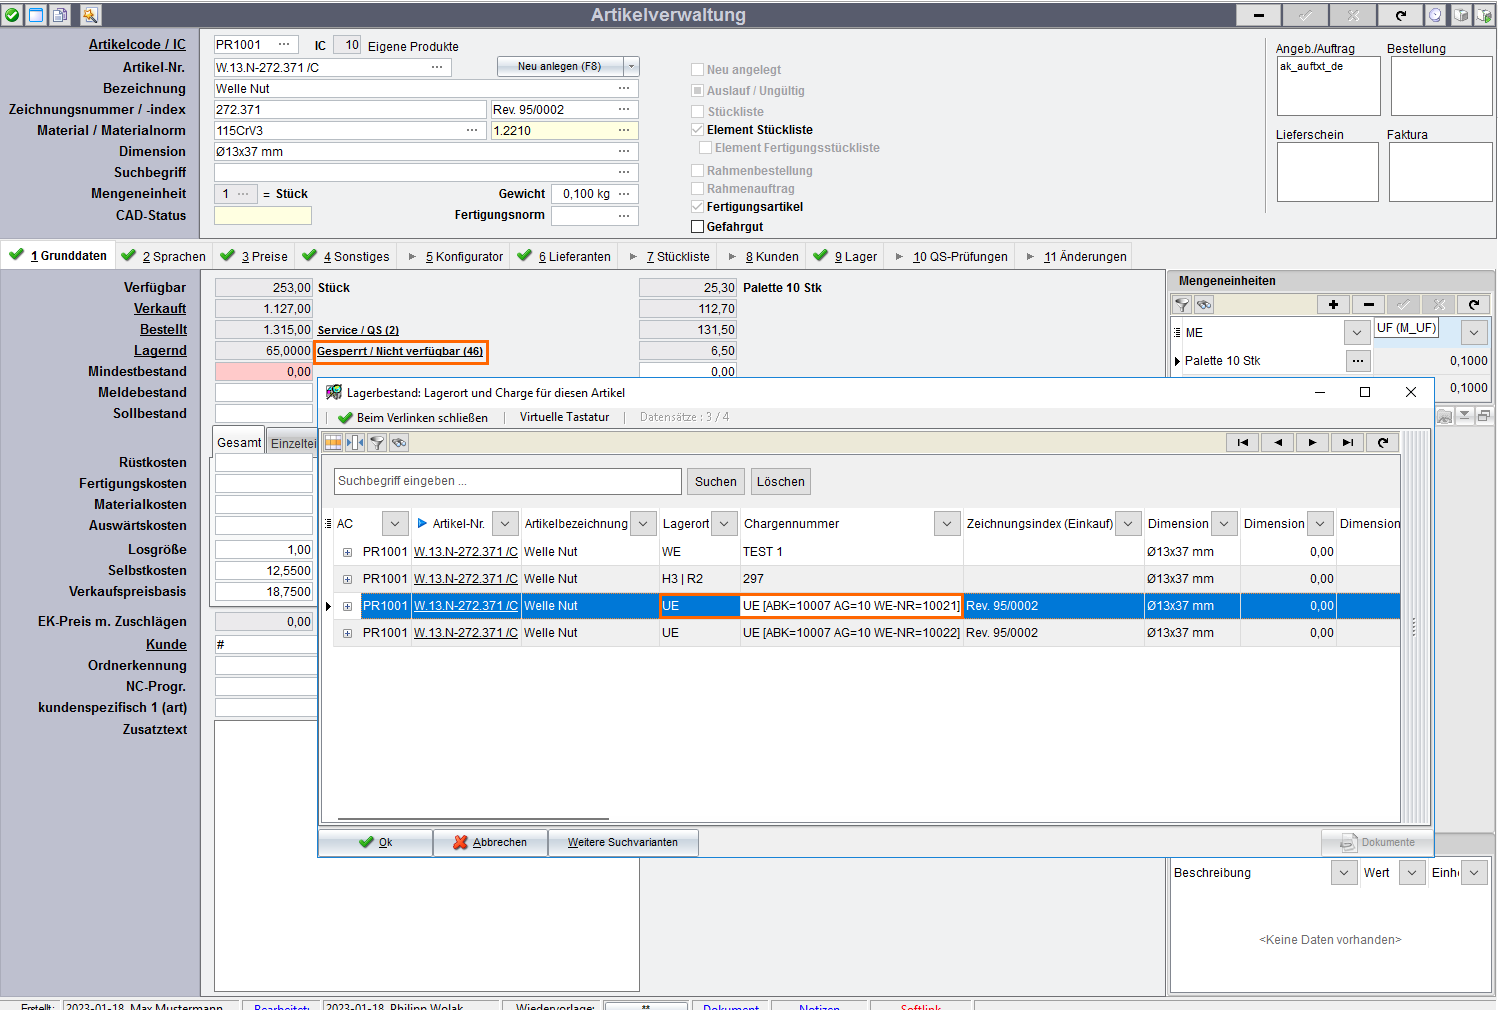Go to next record in Lagerbestand
The image size is (1498, 1010).
pyautogui.click(x=1312, y=442)
